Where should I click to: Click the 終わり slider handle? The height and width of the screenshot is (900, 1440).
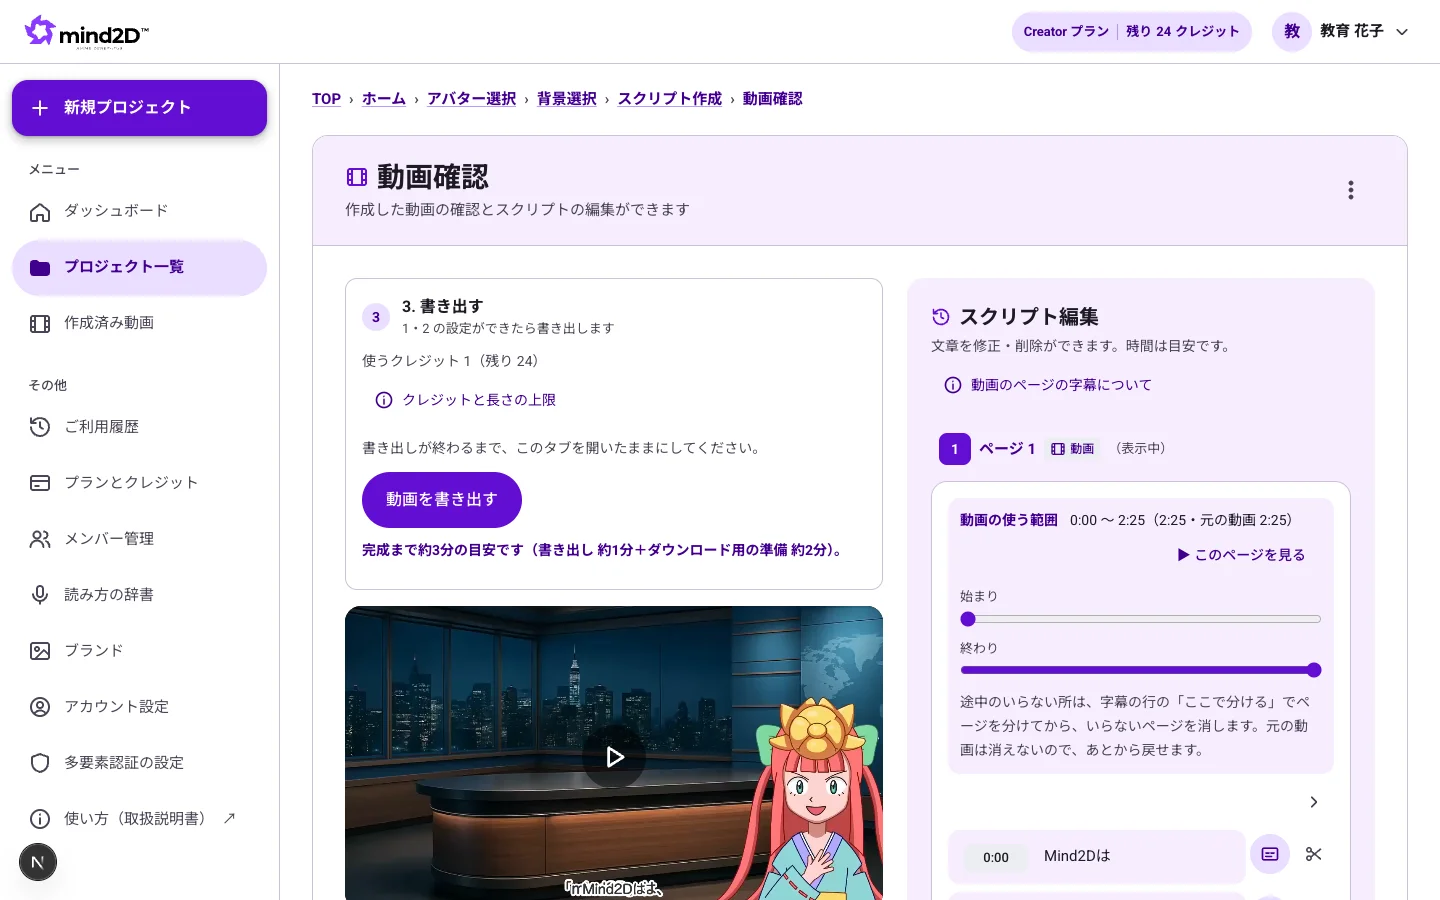click(1314, 670)
